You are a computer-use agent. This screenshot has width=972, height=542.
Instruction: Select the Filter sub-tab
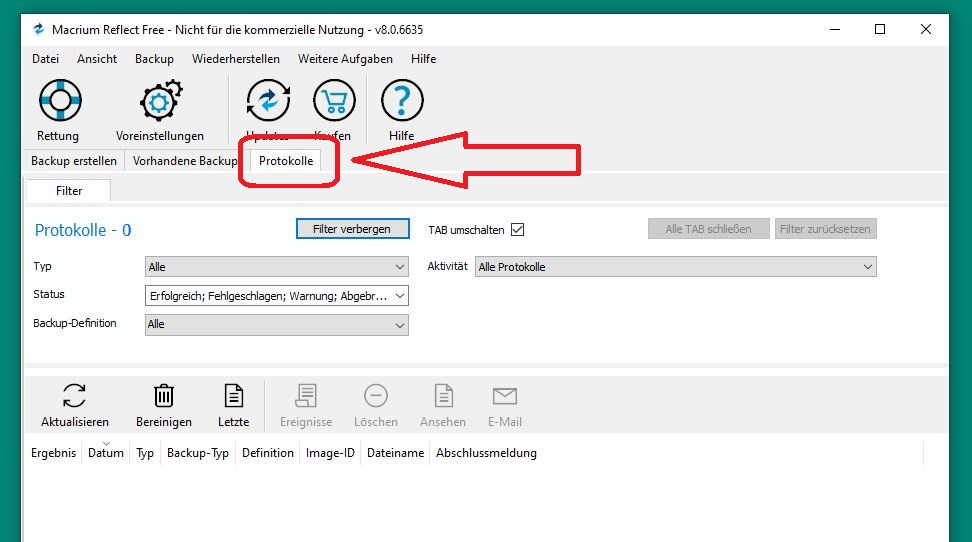(x=68, y=190)
